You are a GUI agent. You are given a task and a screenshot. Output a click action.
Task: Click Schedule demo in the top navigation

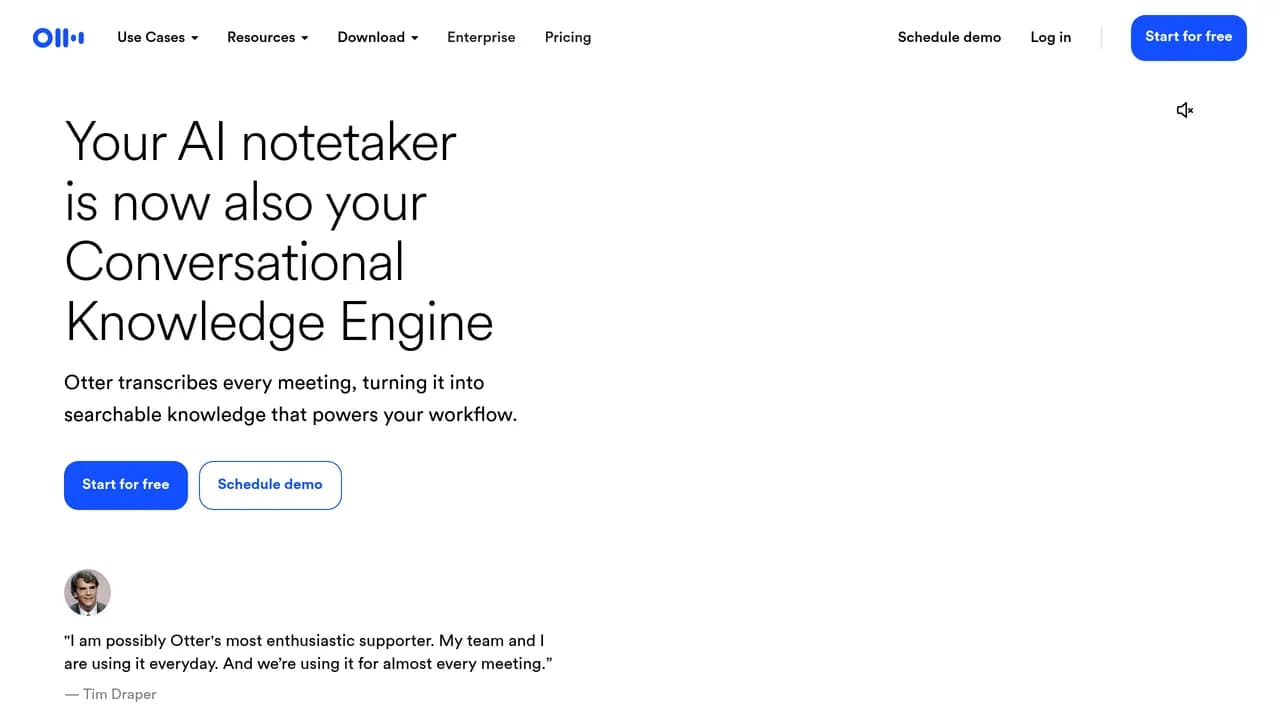pyautogui.click(x=949, y=37)
